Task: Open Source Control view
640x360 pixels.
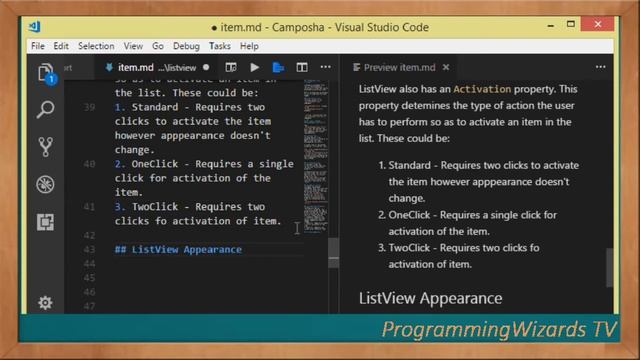Action: [x=45, y=147]
